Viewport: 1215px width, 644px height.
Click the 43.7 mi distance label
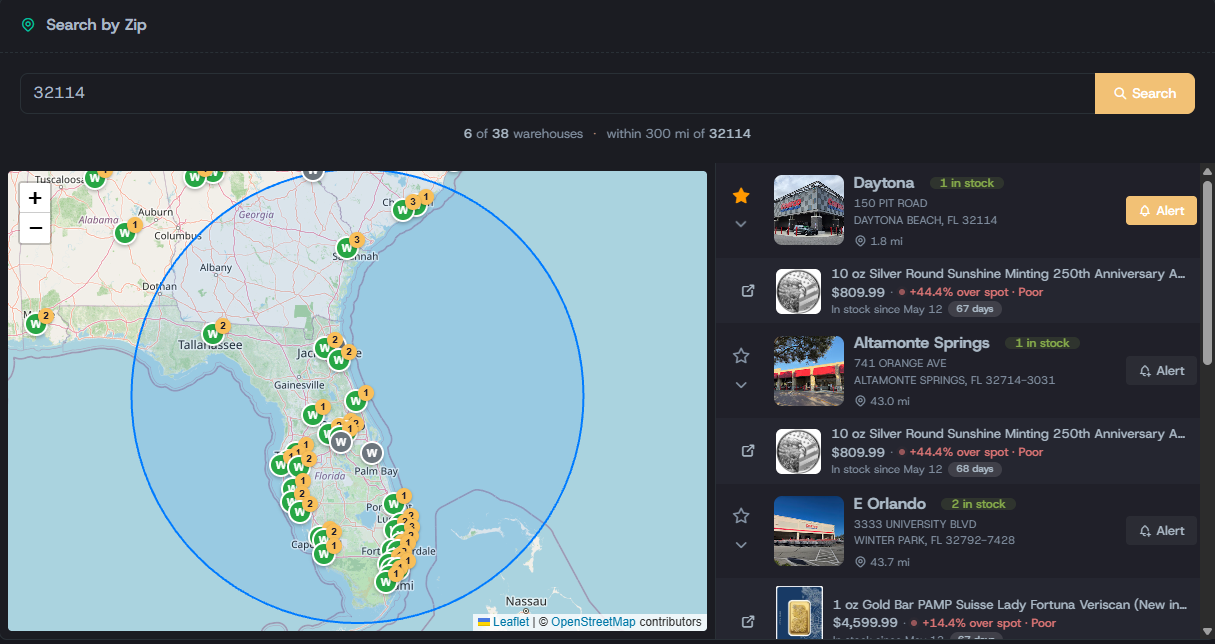pyautogui.click(x=882, y=561)
